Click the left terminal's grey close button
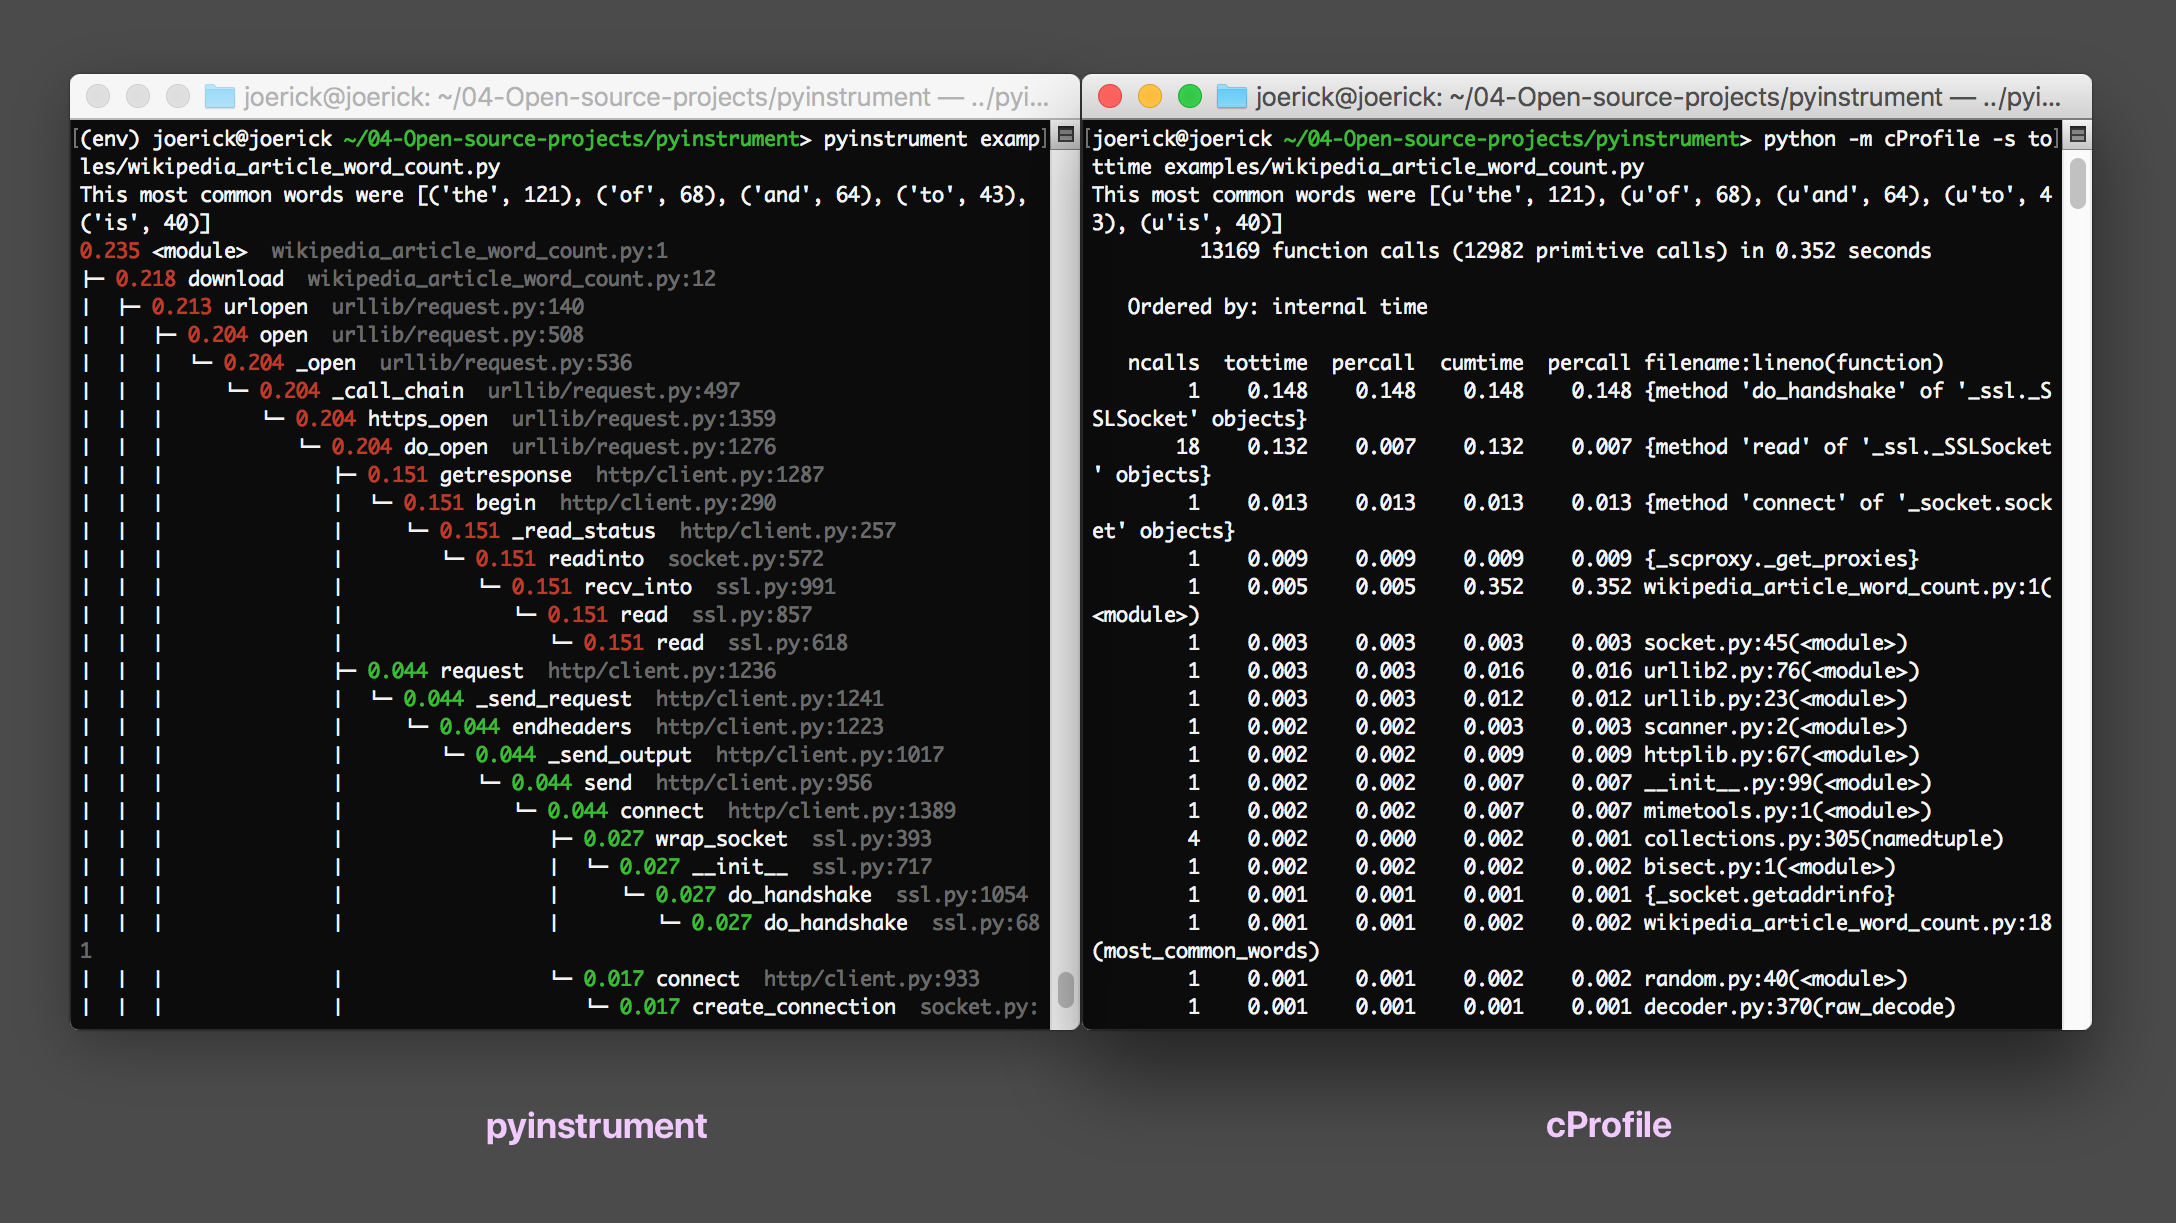Image resolution: width=2176 pixels, height=1223 pixels. pyautogui.click(x=98, y=96)
